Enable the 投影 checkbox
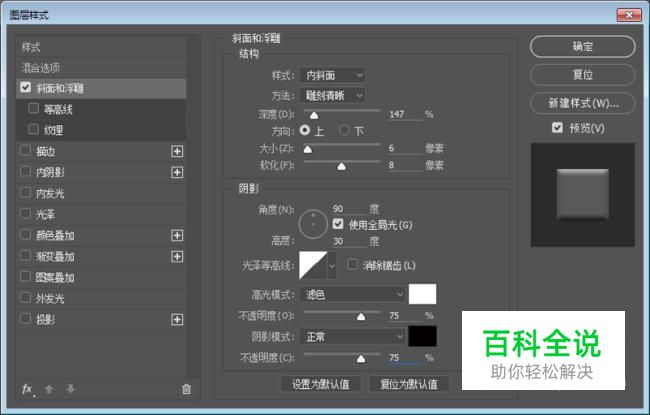Screen dimensions: 650x415 coord(25,319)
